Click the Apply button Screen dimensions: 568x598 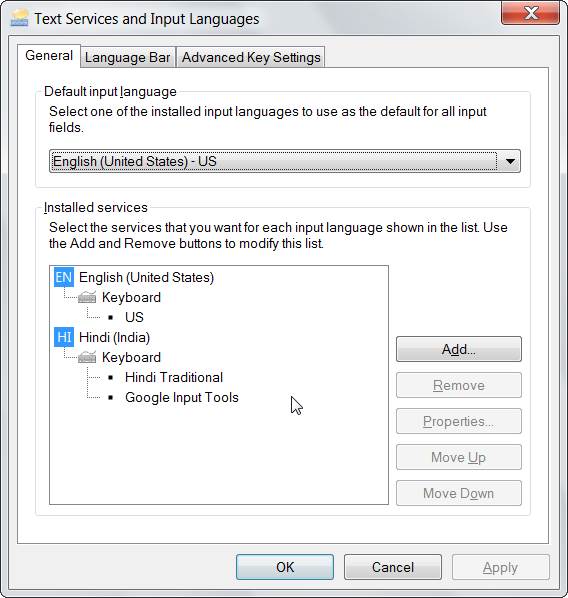500,567
